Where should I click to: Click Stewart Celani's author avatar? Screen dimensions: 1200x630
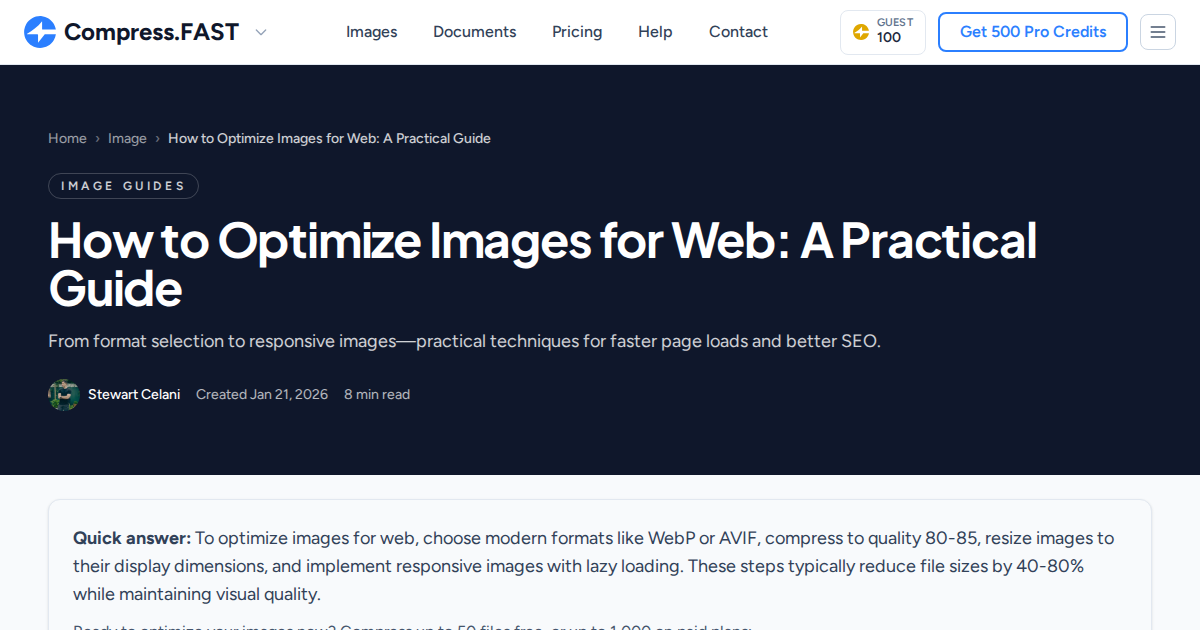[x=64, y=395]
